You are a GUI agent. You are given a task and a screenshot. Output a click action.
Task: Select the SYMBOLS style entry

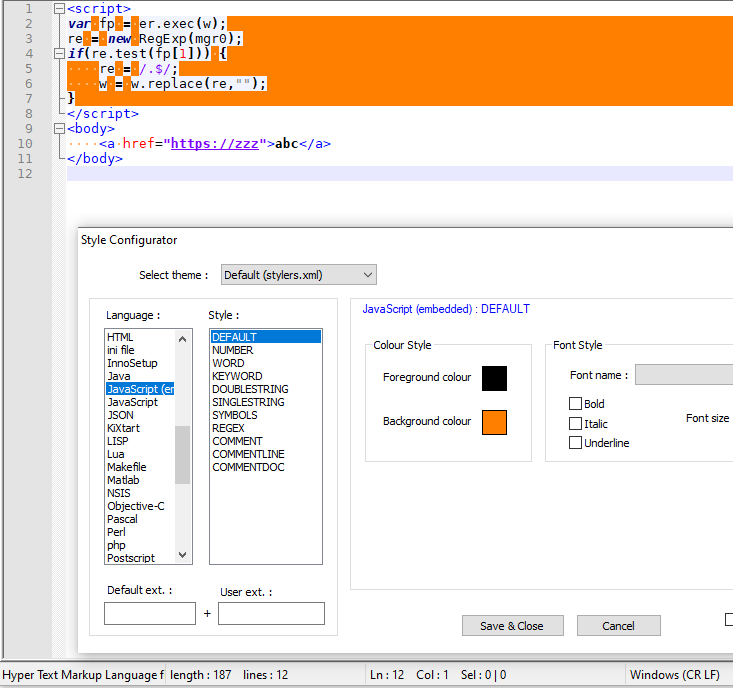coord(266,415)
